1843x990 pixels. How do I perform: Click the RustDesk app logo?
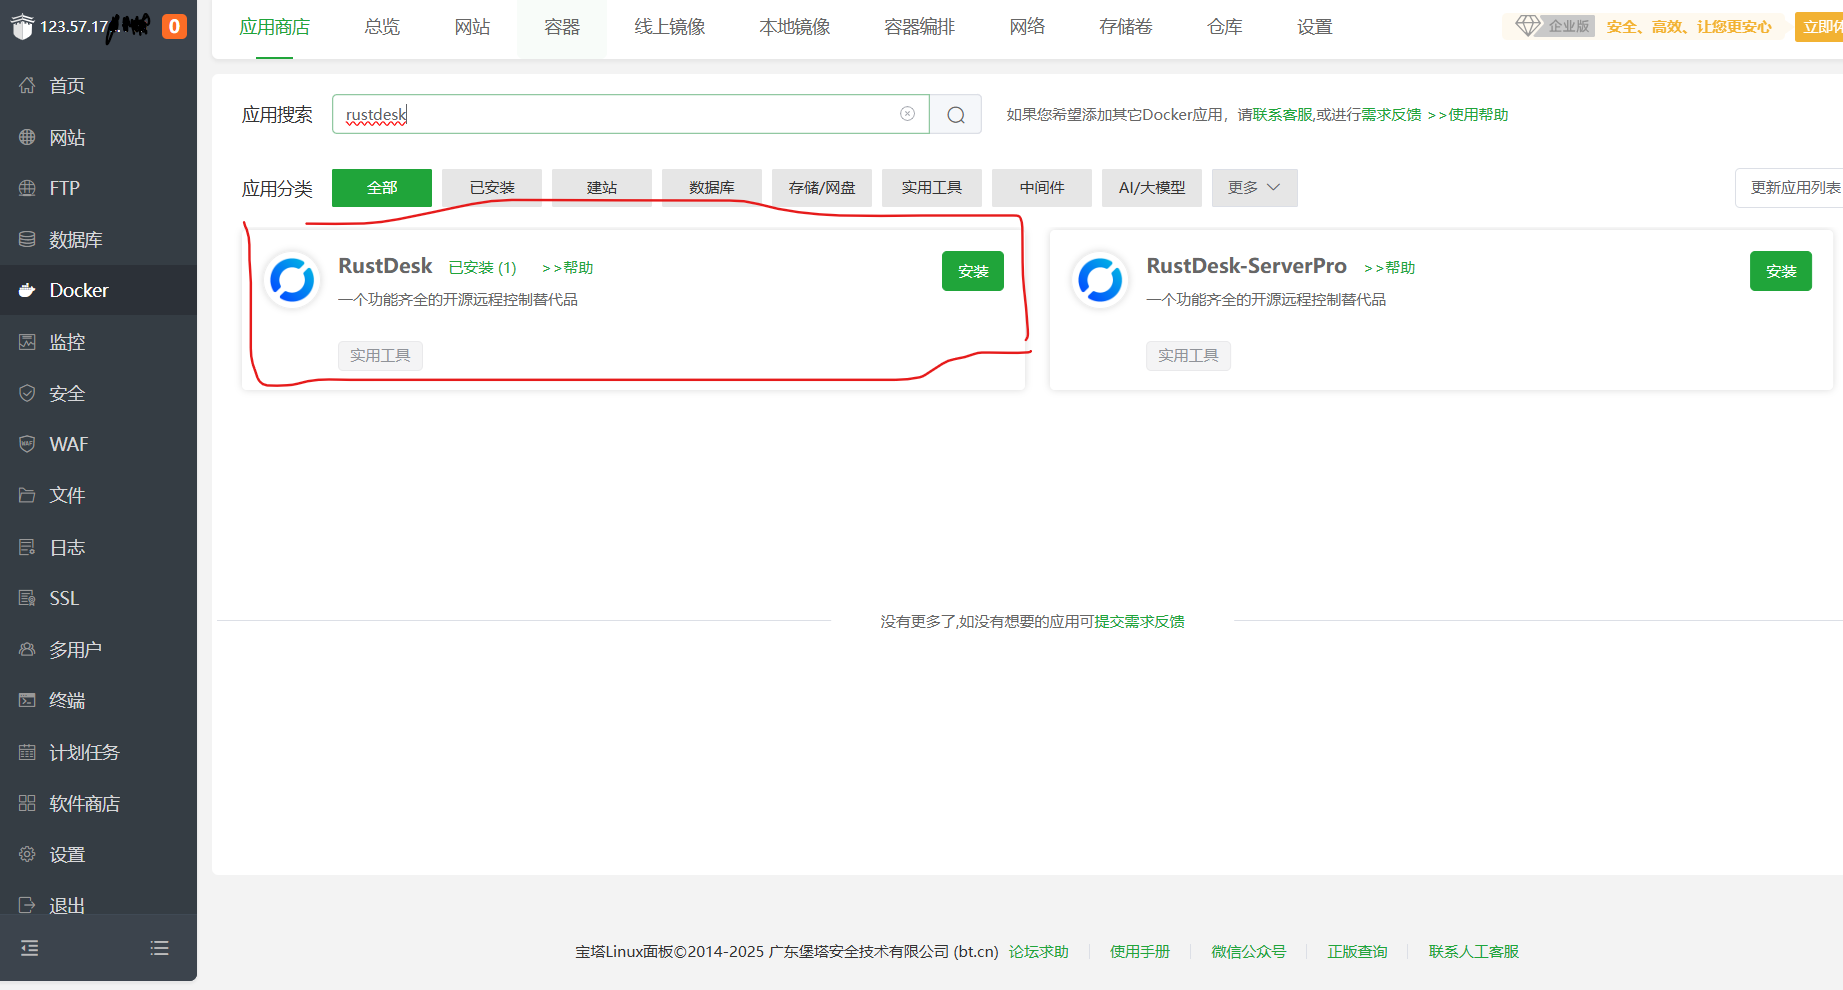click(x=292, y=280)
